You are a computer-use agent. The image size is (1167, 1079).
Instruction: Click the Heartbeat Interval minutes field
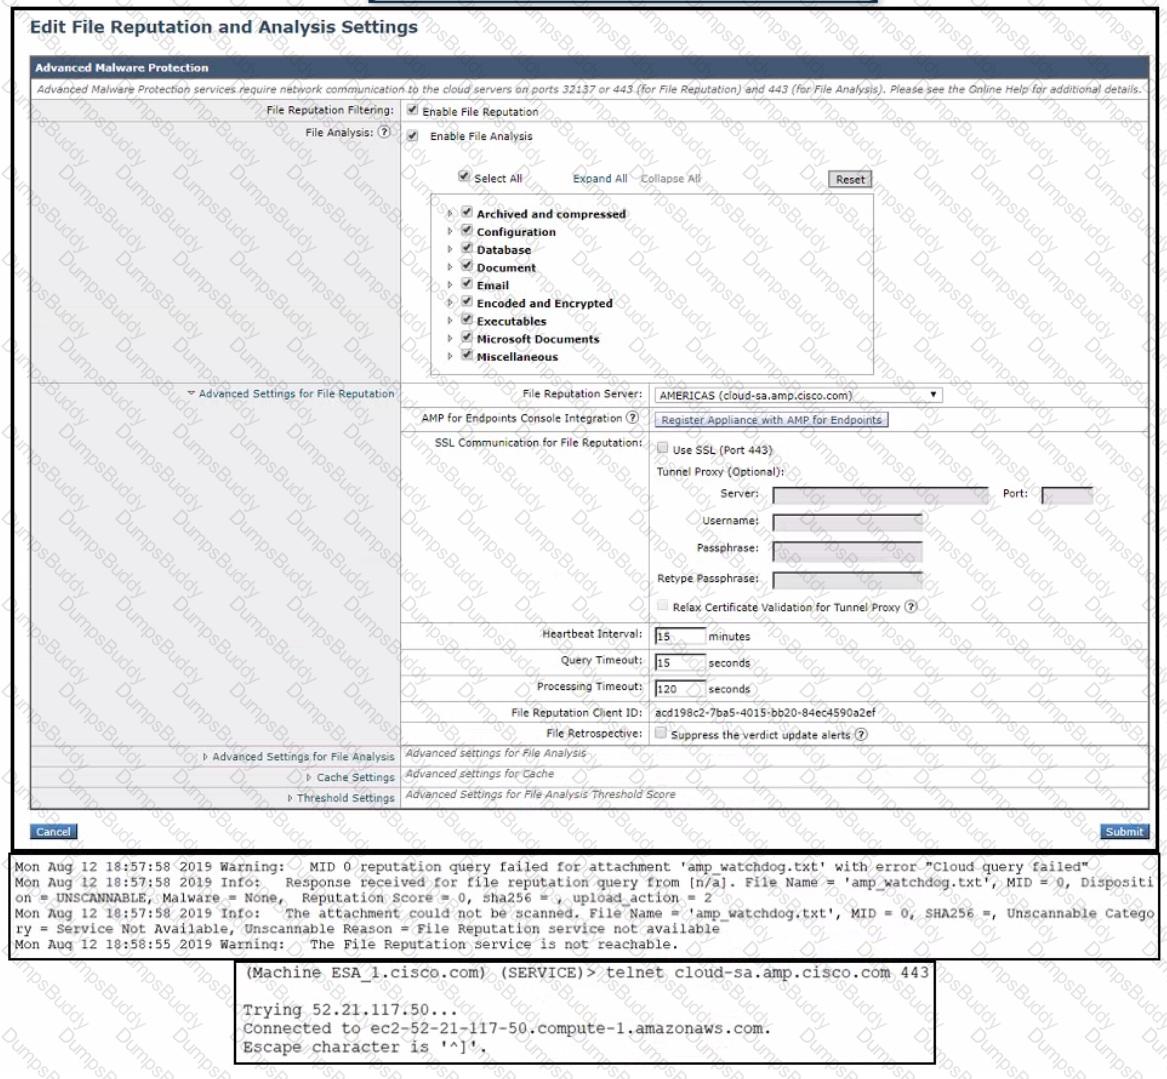click(680, 636)
